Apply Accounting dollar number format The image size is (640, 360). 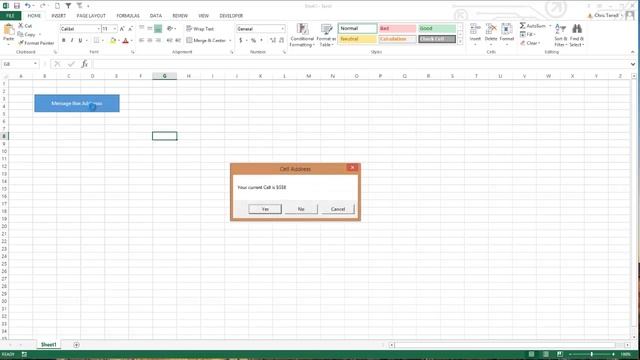click(241, 40)
